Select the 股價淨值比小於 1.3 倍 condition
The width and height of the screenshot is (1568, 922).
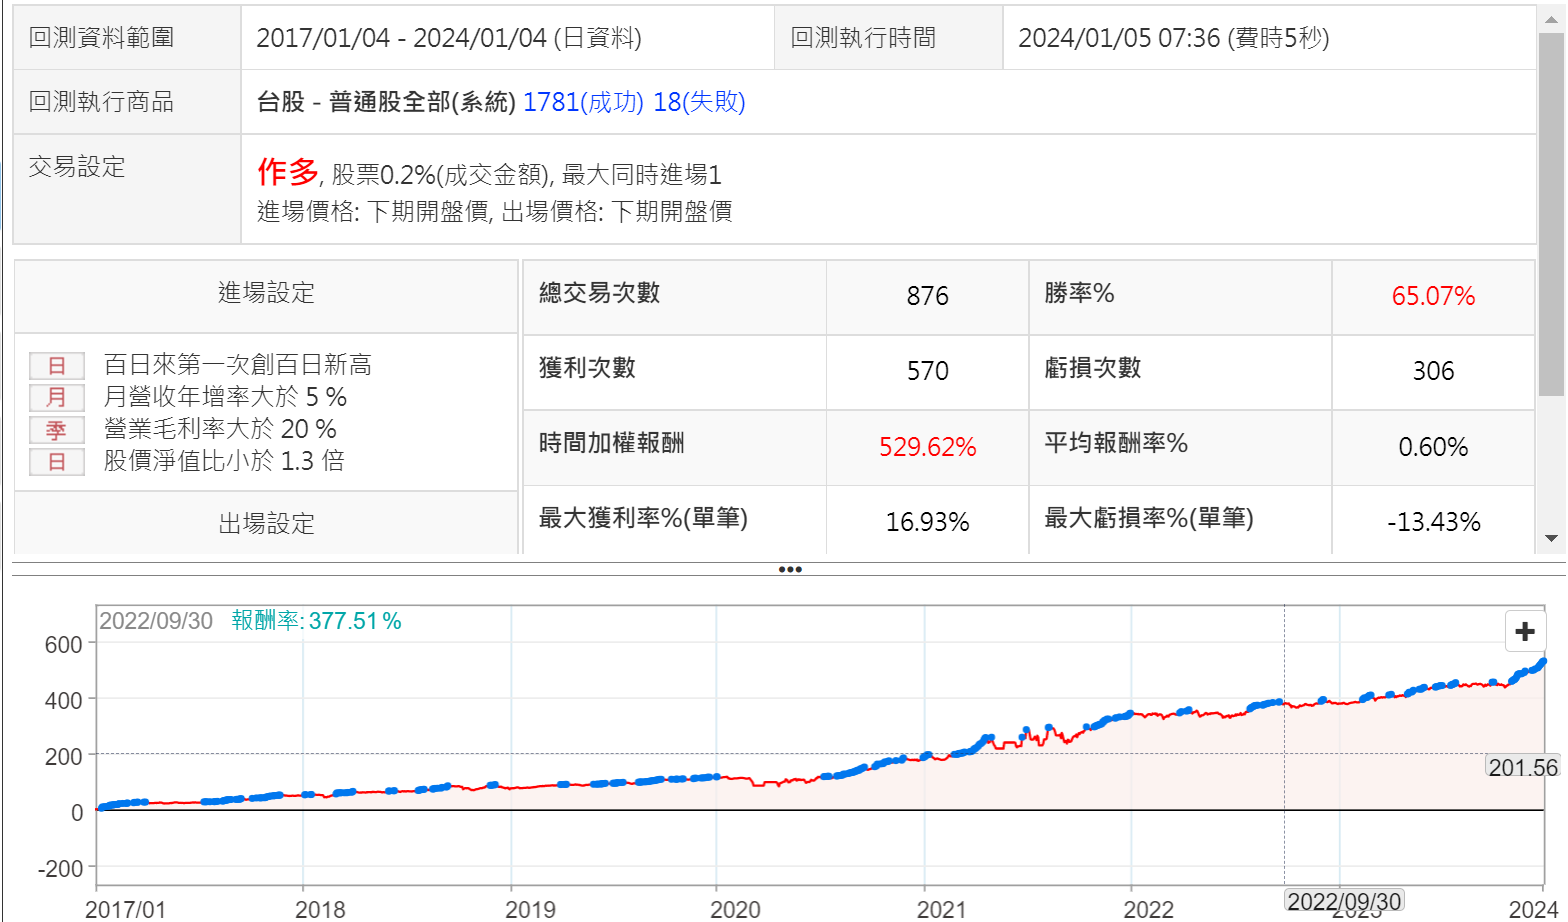click(x=224, y=462)
